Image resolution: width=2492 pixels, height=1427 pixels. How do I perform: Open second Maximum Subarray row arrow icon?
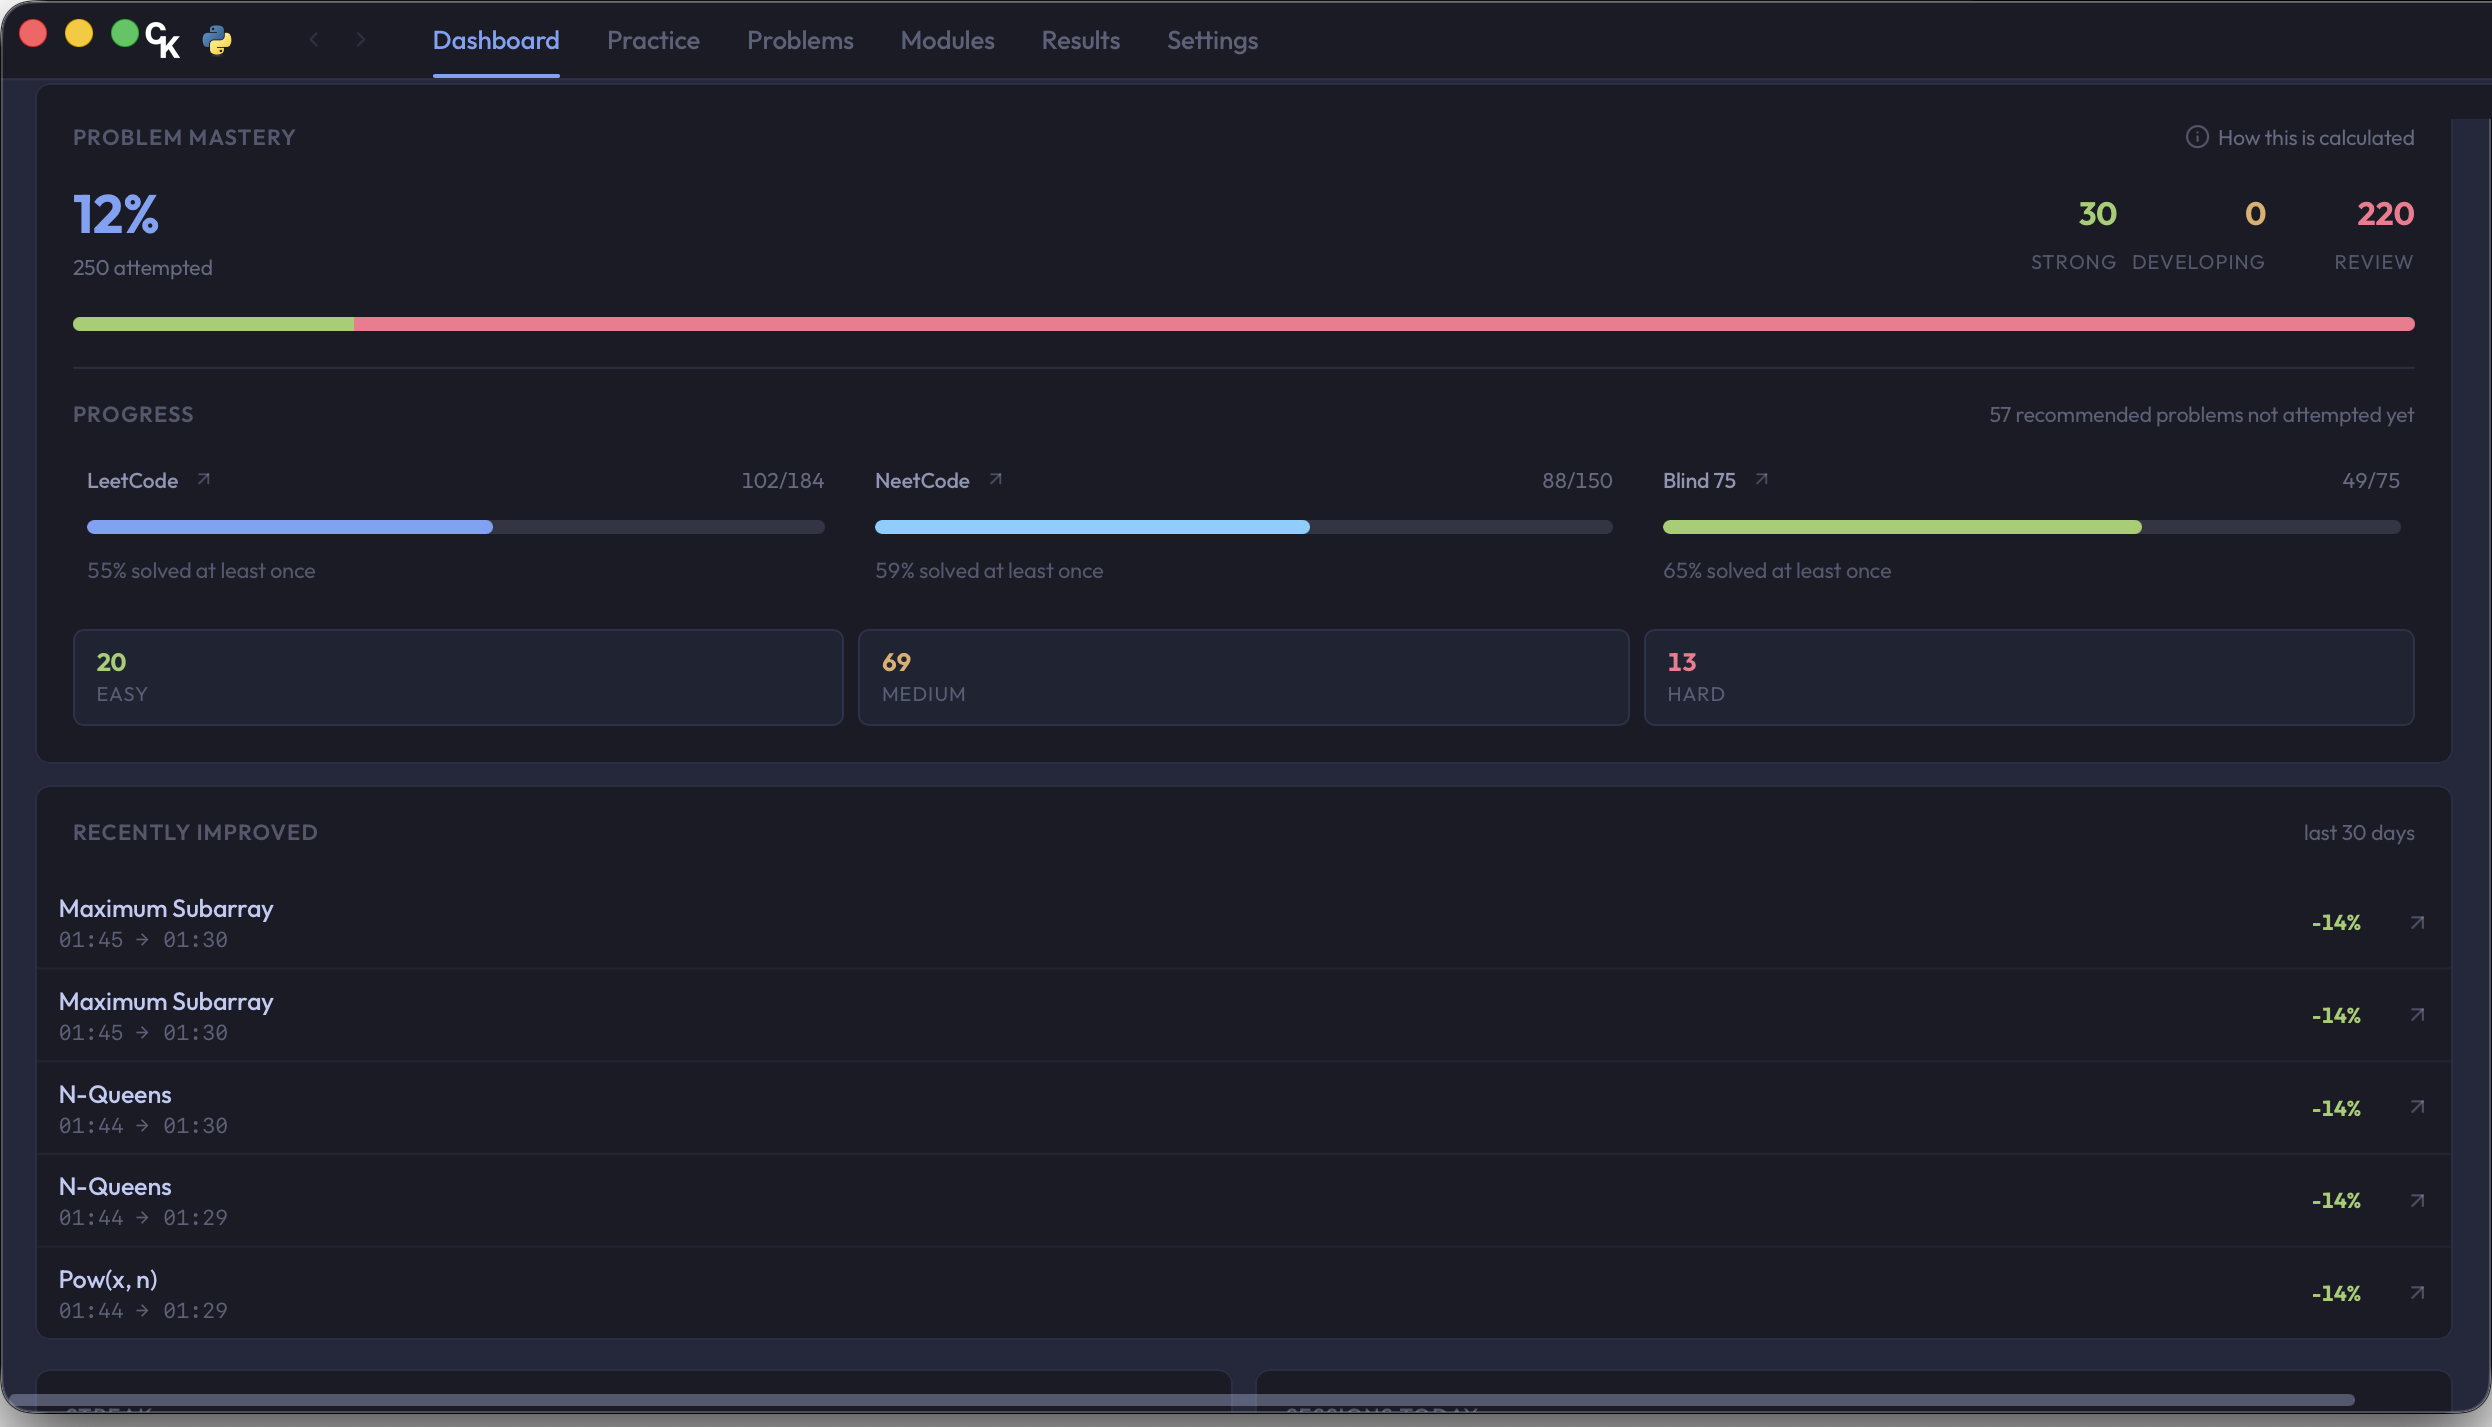(x=2417, y=1015)
